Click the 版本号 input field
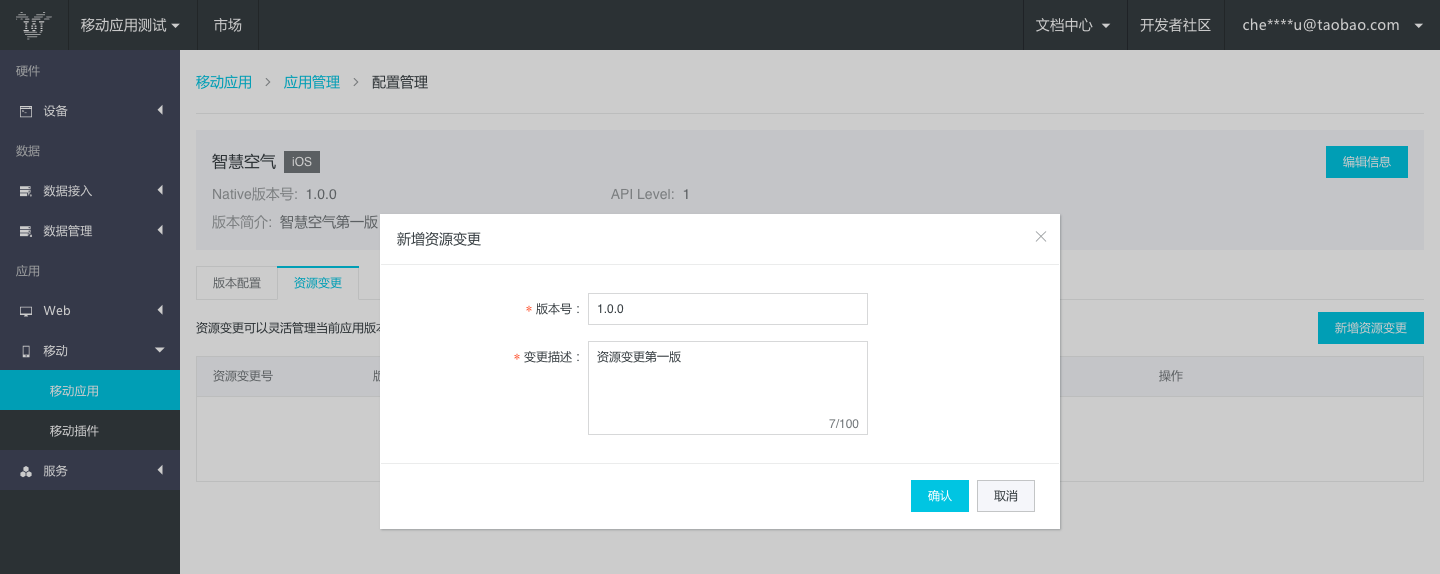 coord(728,309)
